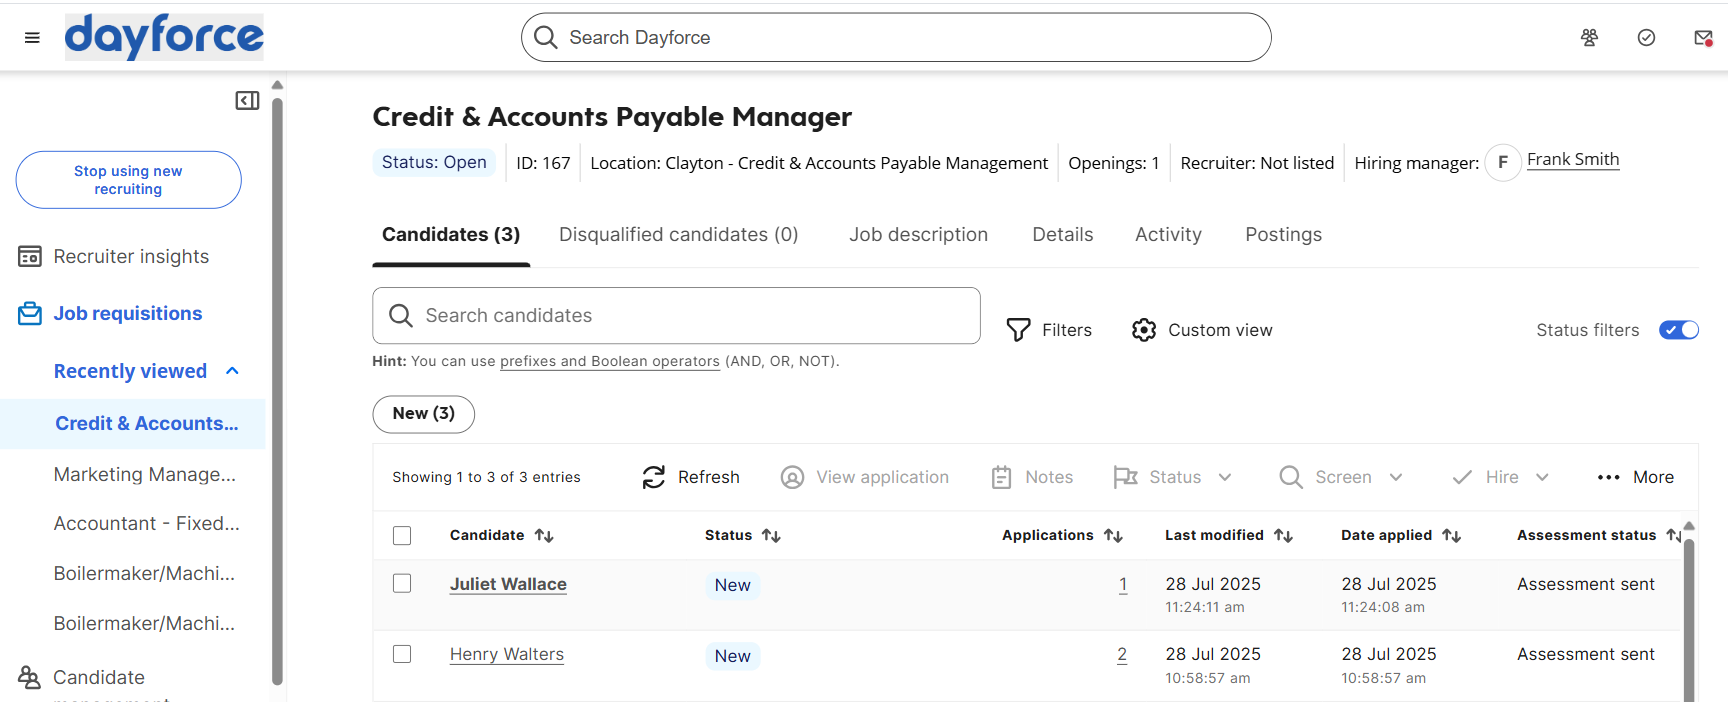The height and width of the screenshot is (702, 1728).
Task: Click the Notes clipboard icon
Action: point(1001,477)
